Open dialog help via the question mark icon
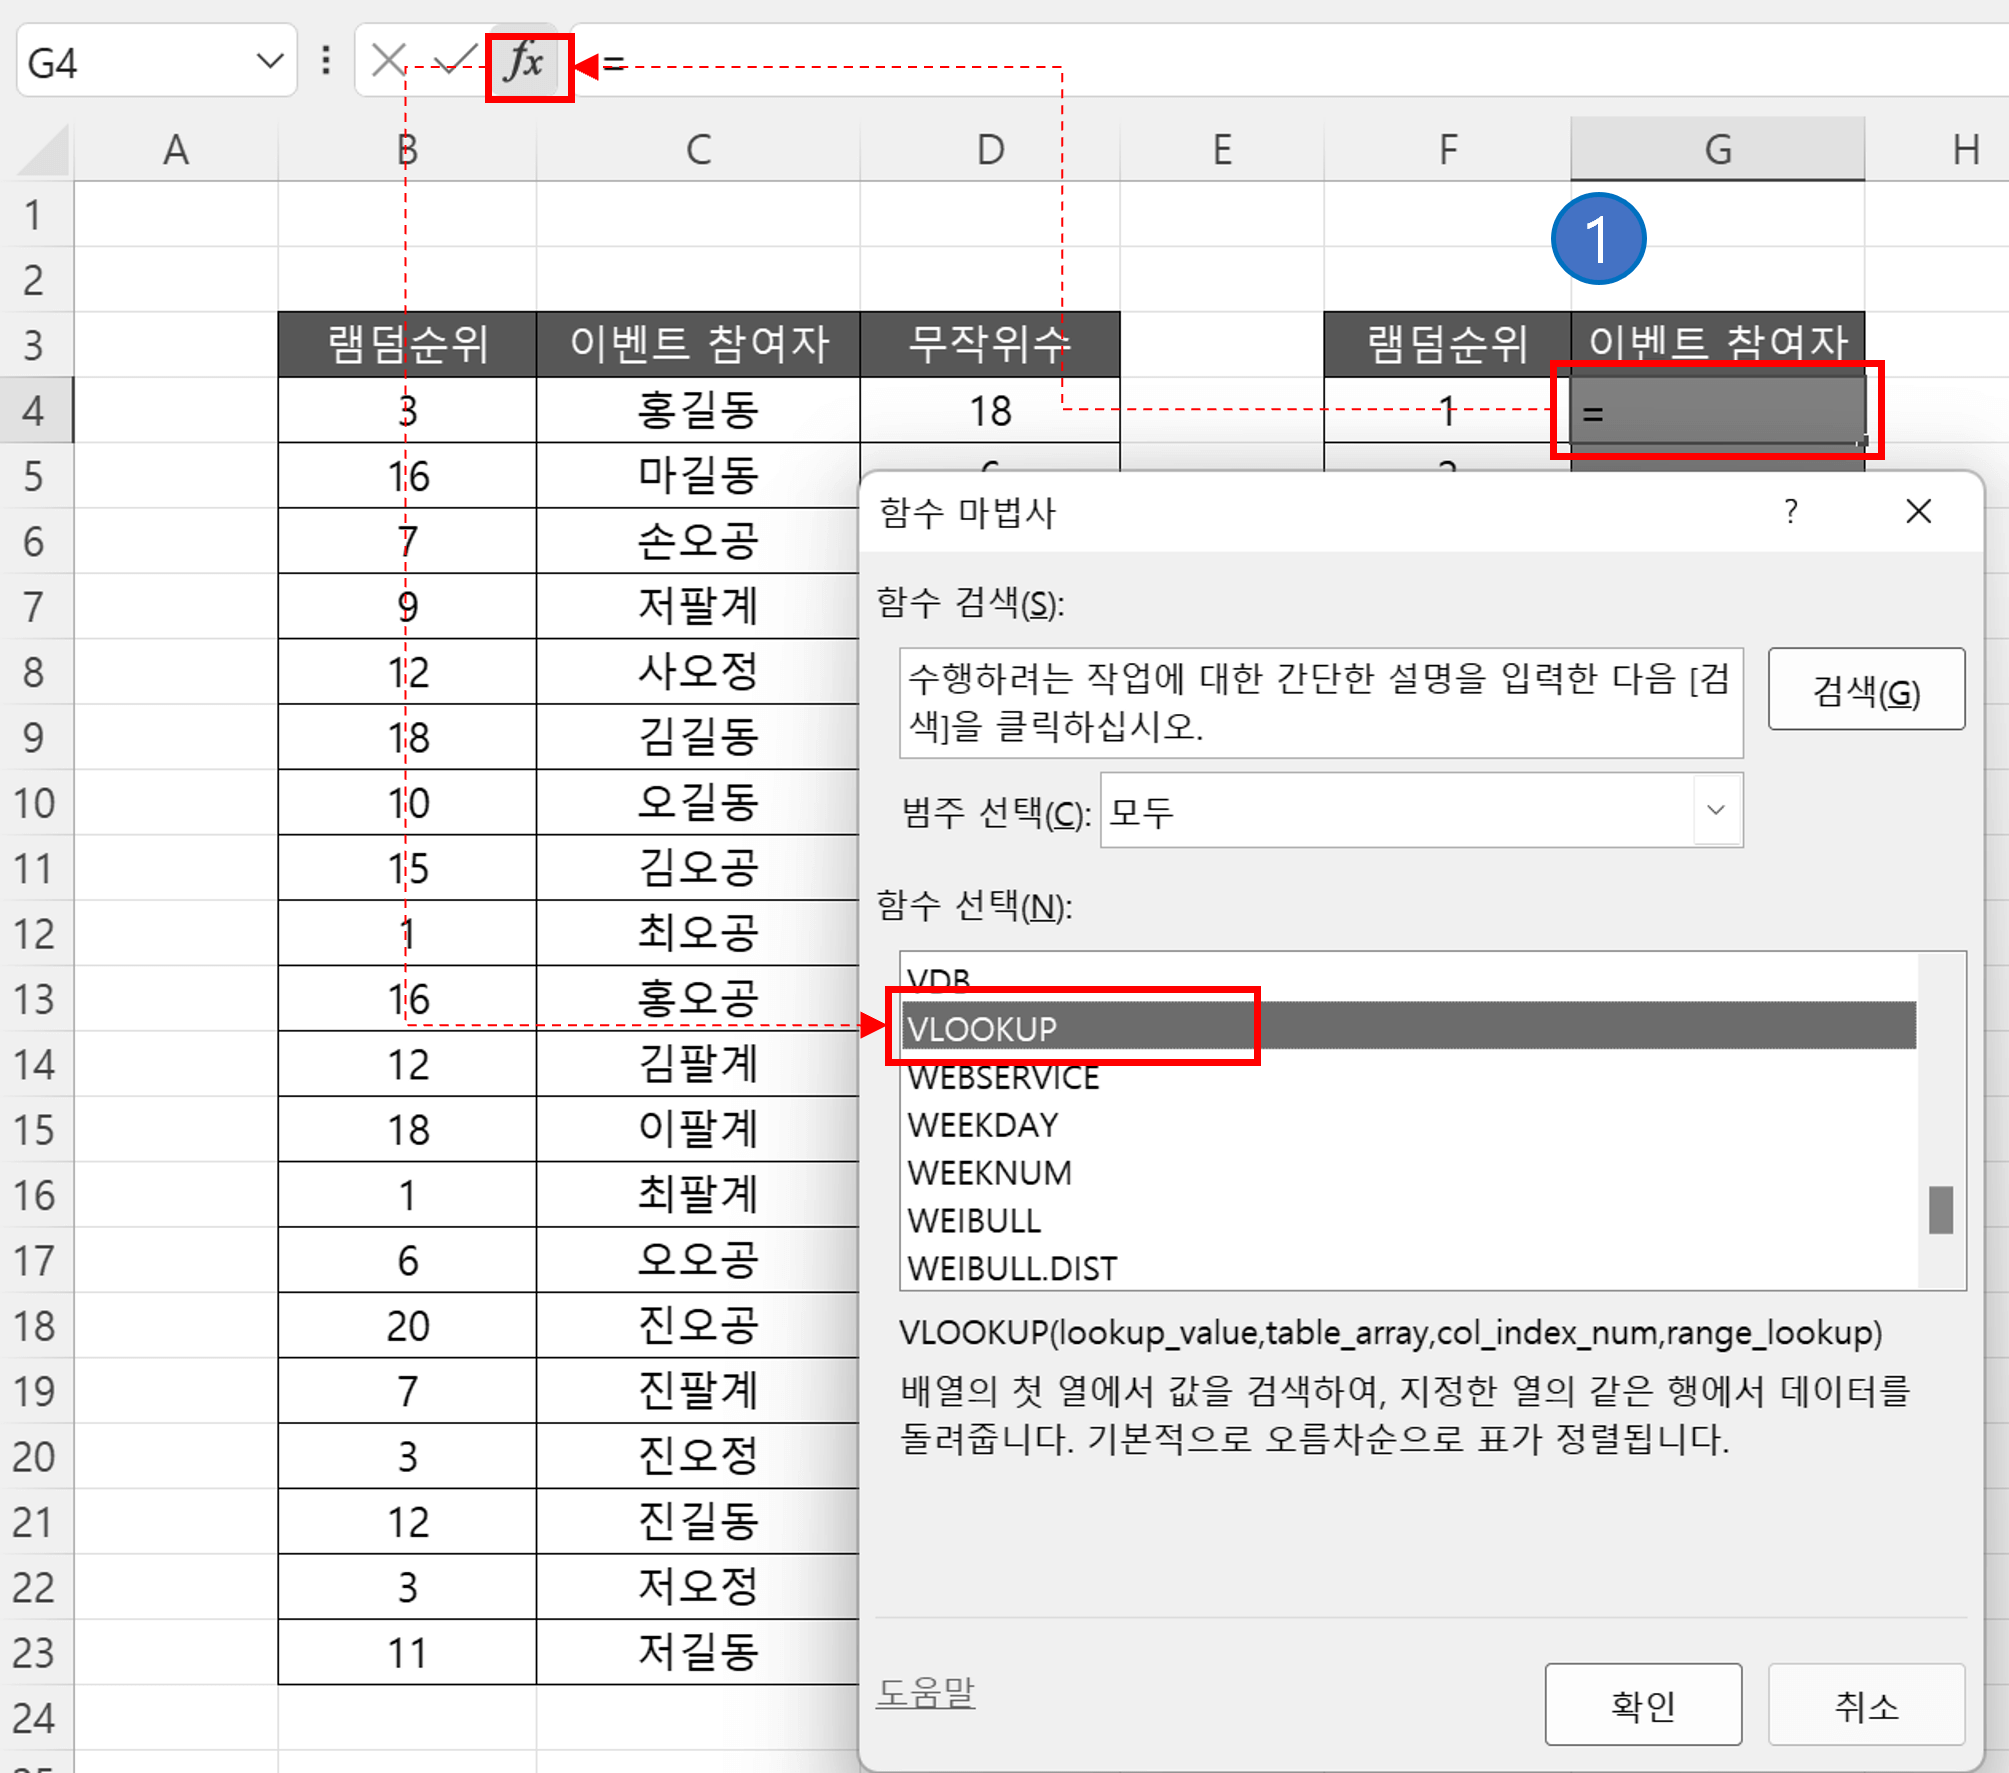This screenshot has height=1773, width=2009. coord(1790,512)
